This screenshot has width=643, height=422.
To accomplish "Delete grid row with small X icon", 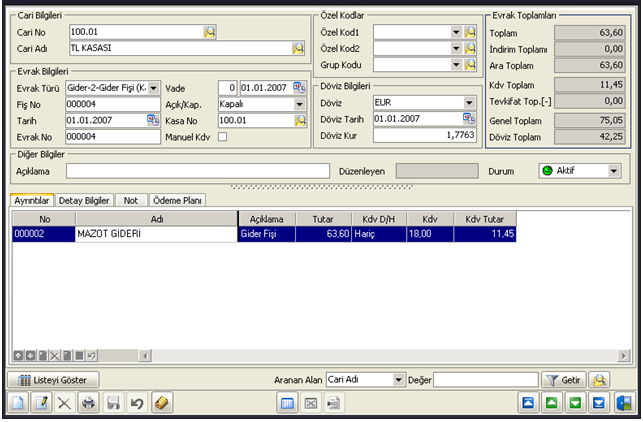I will (x=55, y=356).
